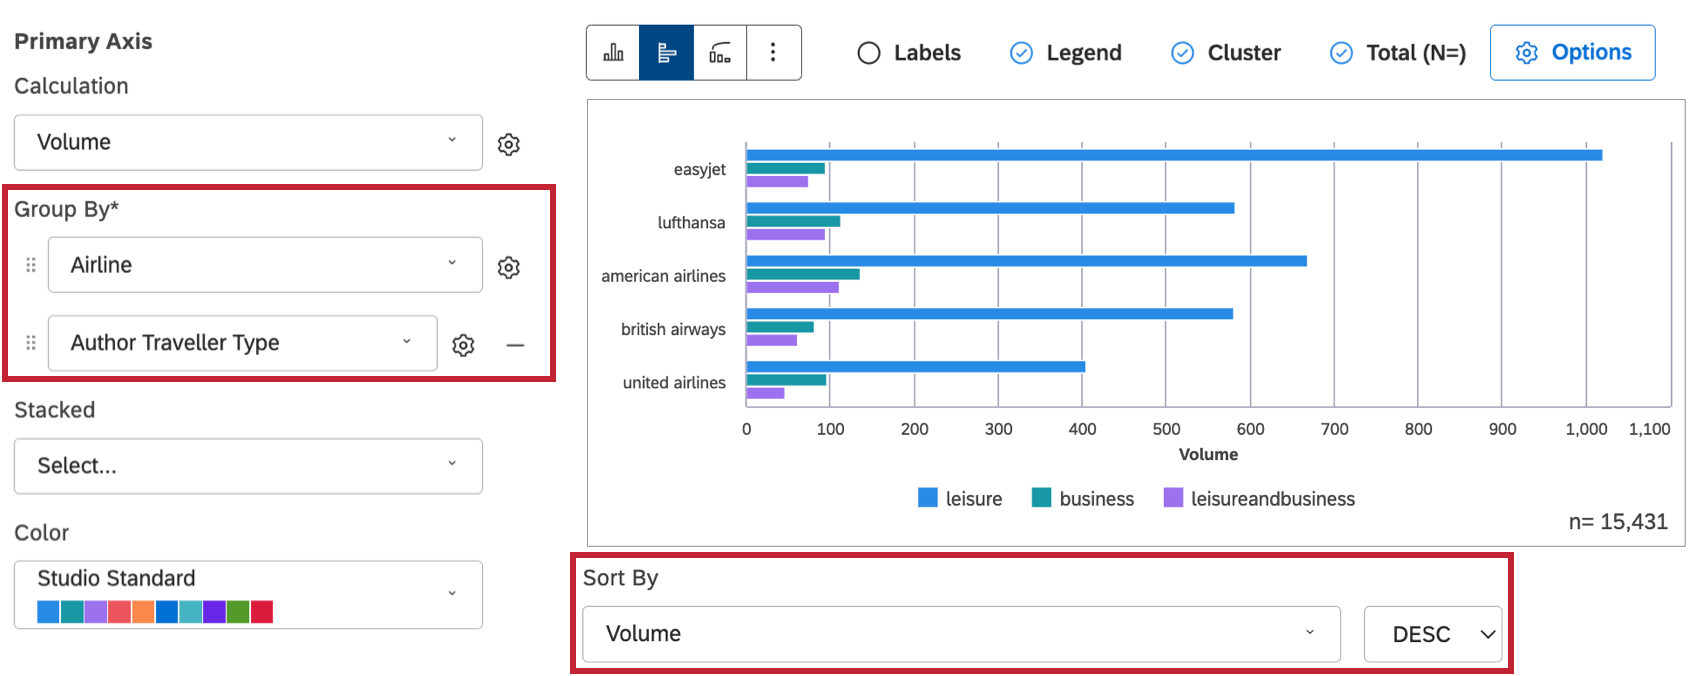The height and width of the screenshot is (676, 1700).
Task: Click the 1,000 axis tick label
Action: click(x=1586, y=429)
